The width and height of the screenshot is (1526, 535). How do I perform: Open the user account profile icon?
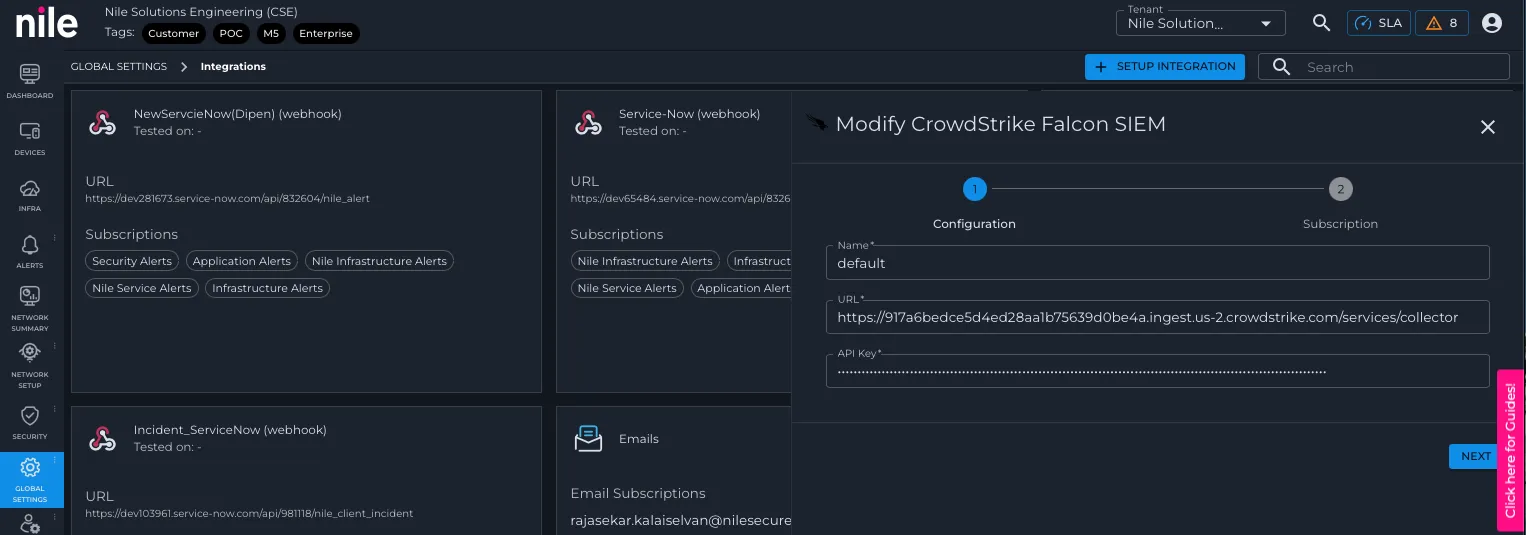pos(1492,23)
